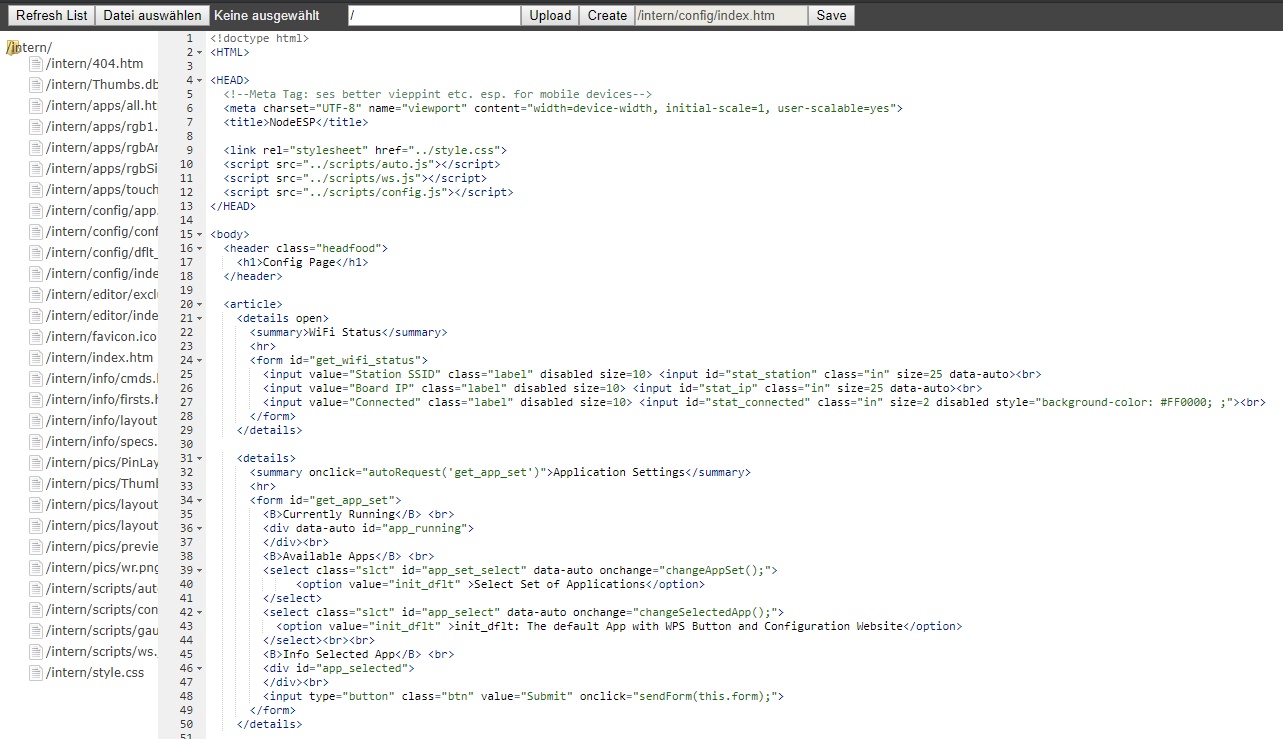Click the script line with ../scripts/ws.js

(355, 178)
